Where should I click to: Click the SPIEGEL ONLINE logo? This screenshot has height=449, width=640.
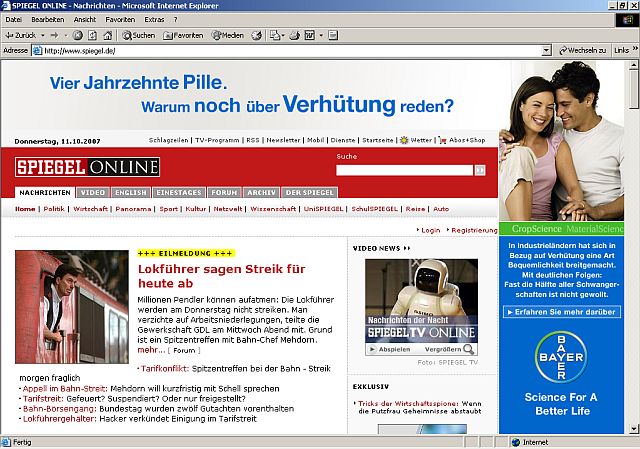point(87,167)
